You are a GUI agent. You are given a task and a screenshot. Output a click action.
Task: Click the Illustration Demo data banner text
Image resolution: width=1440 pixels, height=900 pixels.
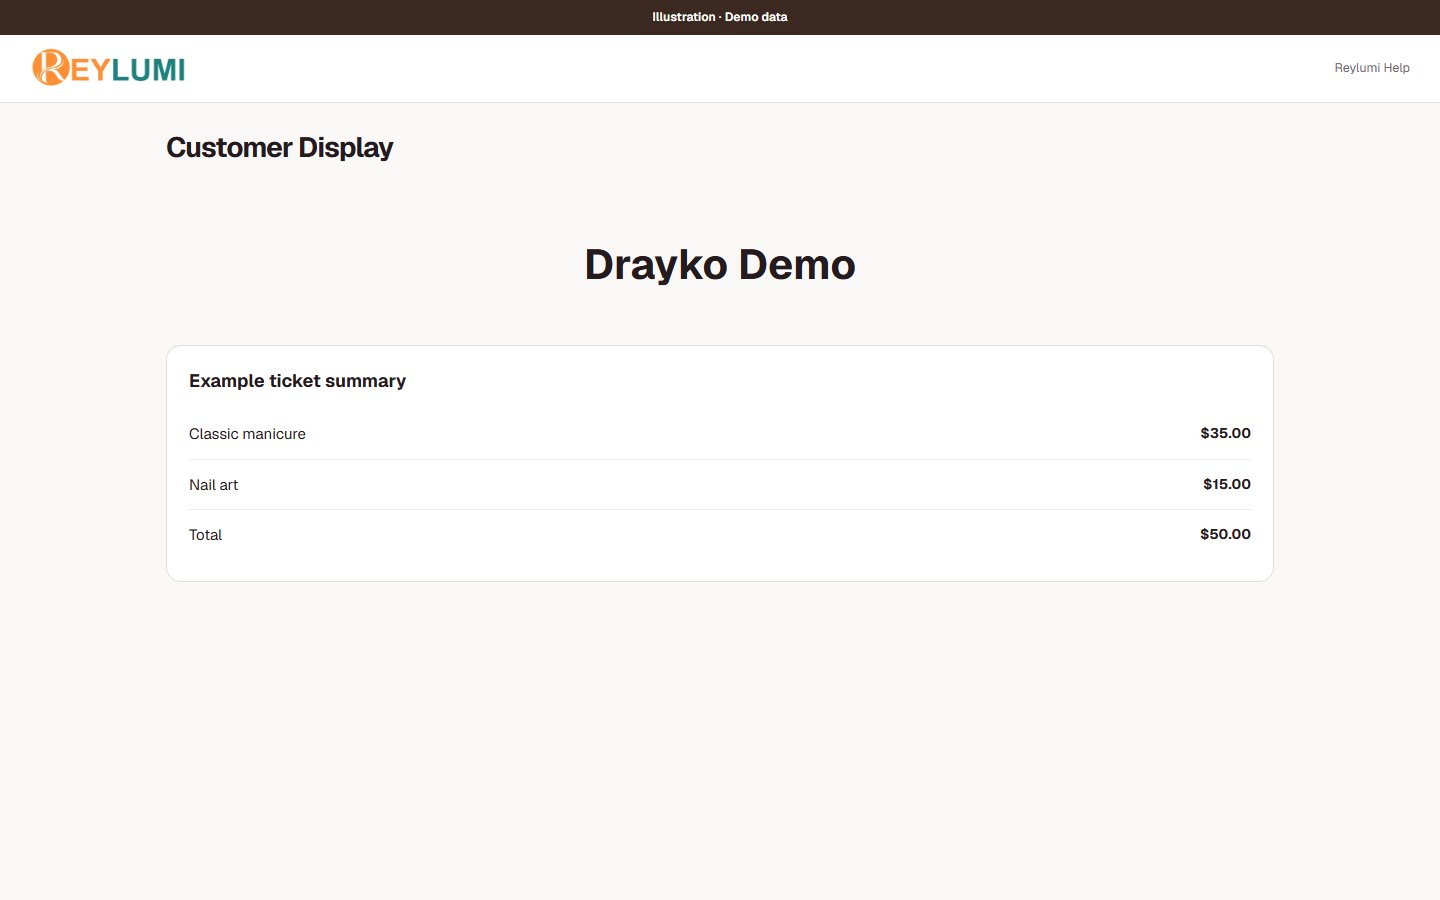[720, 17]
